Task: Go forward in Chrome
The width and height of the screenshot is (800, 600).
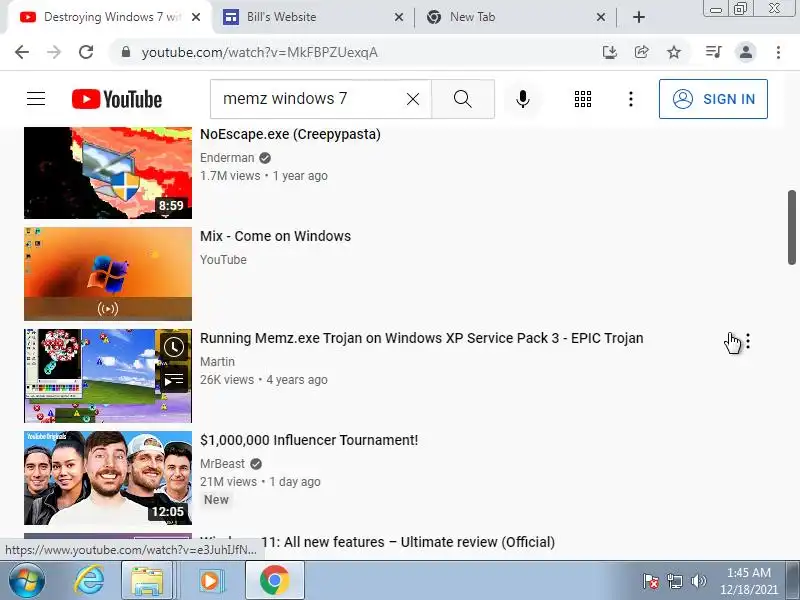Action: point(54,52)
